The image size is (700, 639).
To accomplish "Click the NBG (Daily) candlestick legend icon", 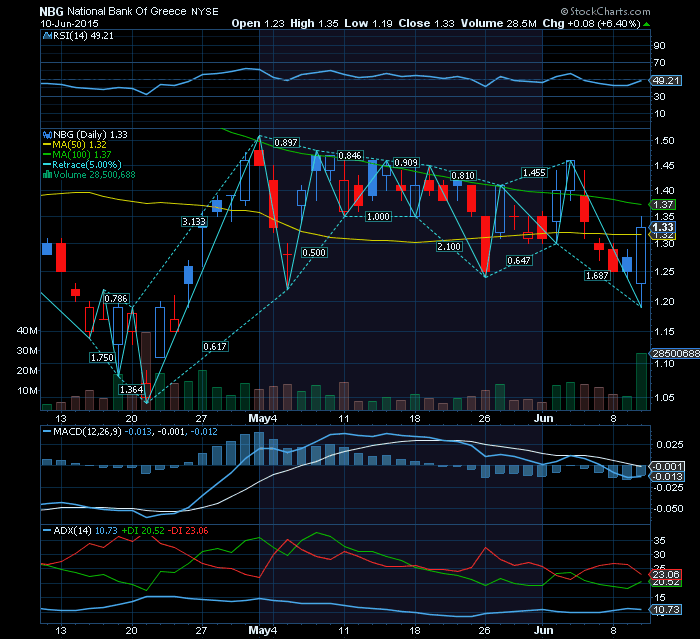I will click(x=47, y=134).
